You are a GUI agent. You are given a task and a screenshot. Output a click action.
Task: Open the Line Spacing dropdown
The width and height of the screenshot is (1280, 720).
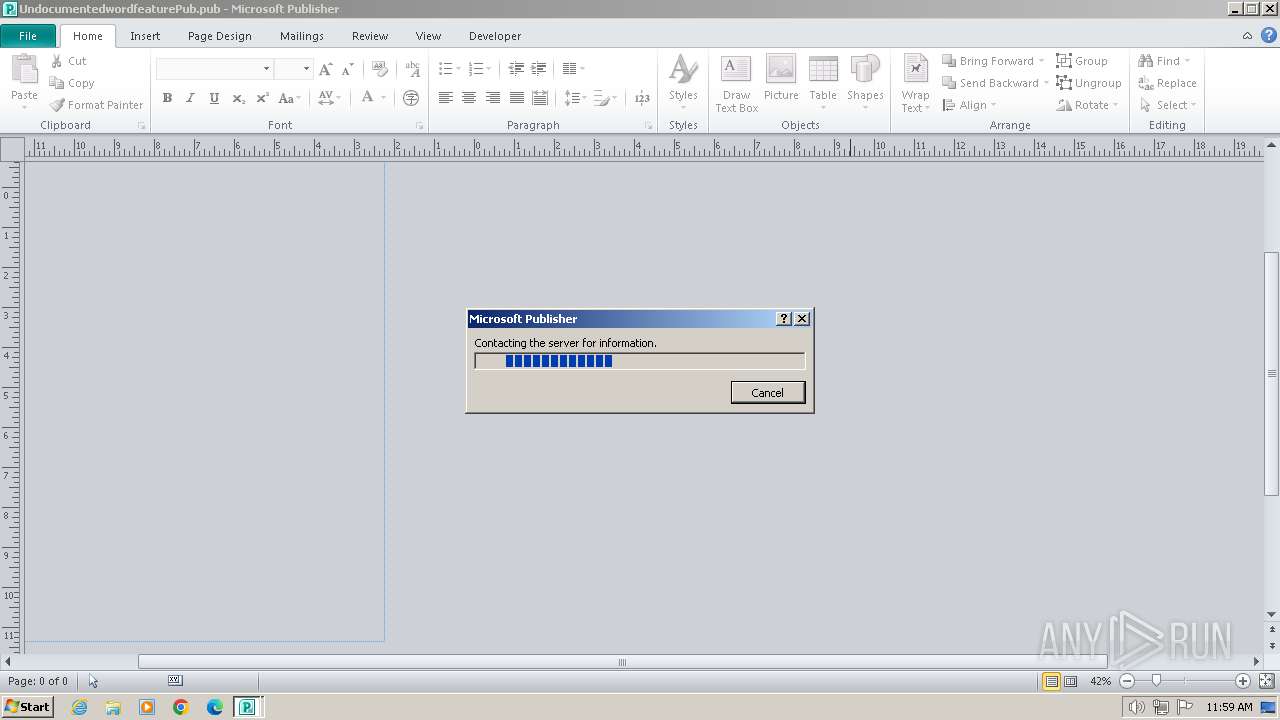574,98
